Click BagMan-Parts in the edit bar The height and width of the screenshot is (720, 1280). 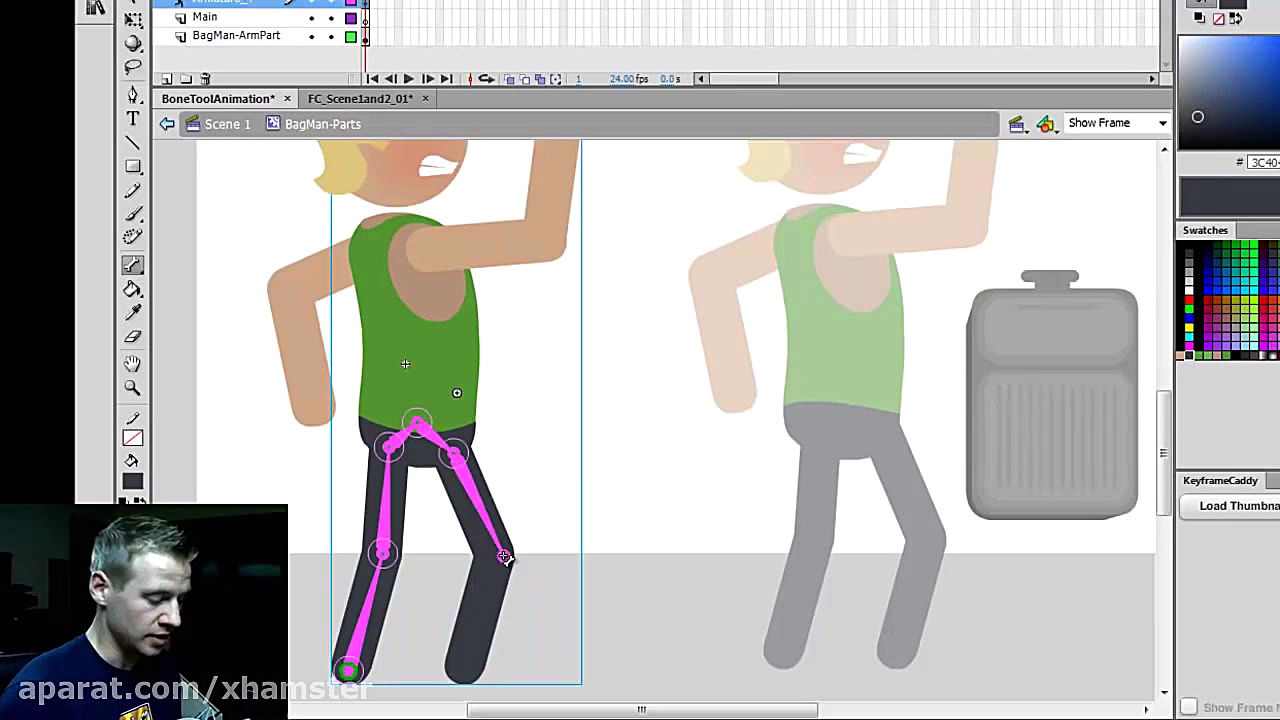click(x=322, y=123)
